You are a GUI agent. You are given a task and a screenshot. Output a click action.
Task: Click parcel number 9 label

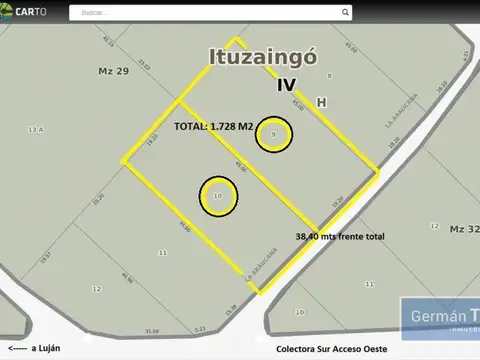point(273,134)
